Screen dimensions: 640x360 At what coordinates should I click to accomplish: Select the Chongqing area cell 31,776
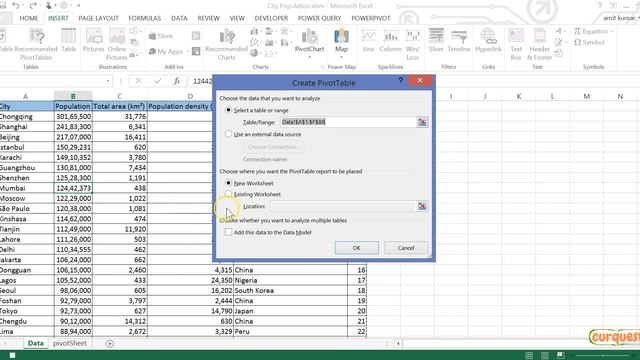point(120,116)
